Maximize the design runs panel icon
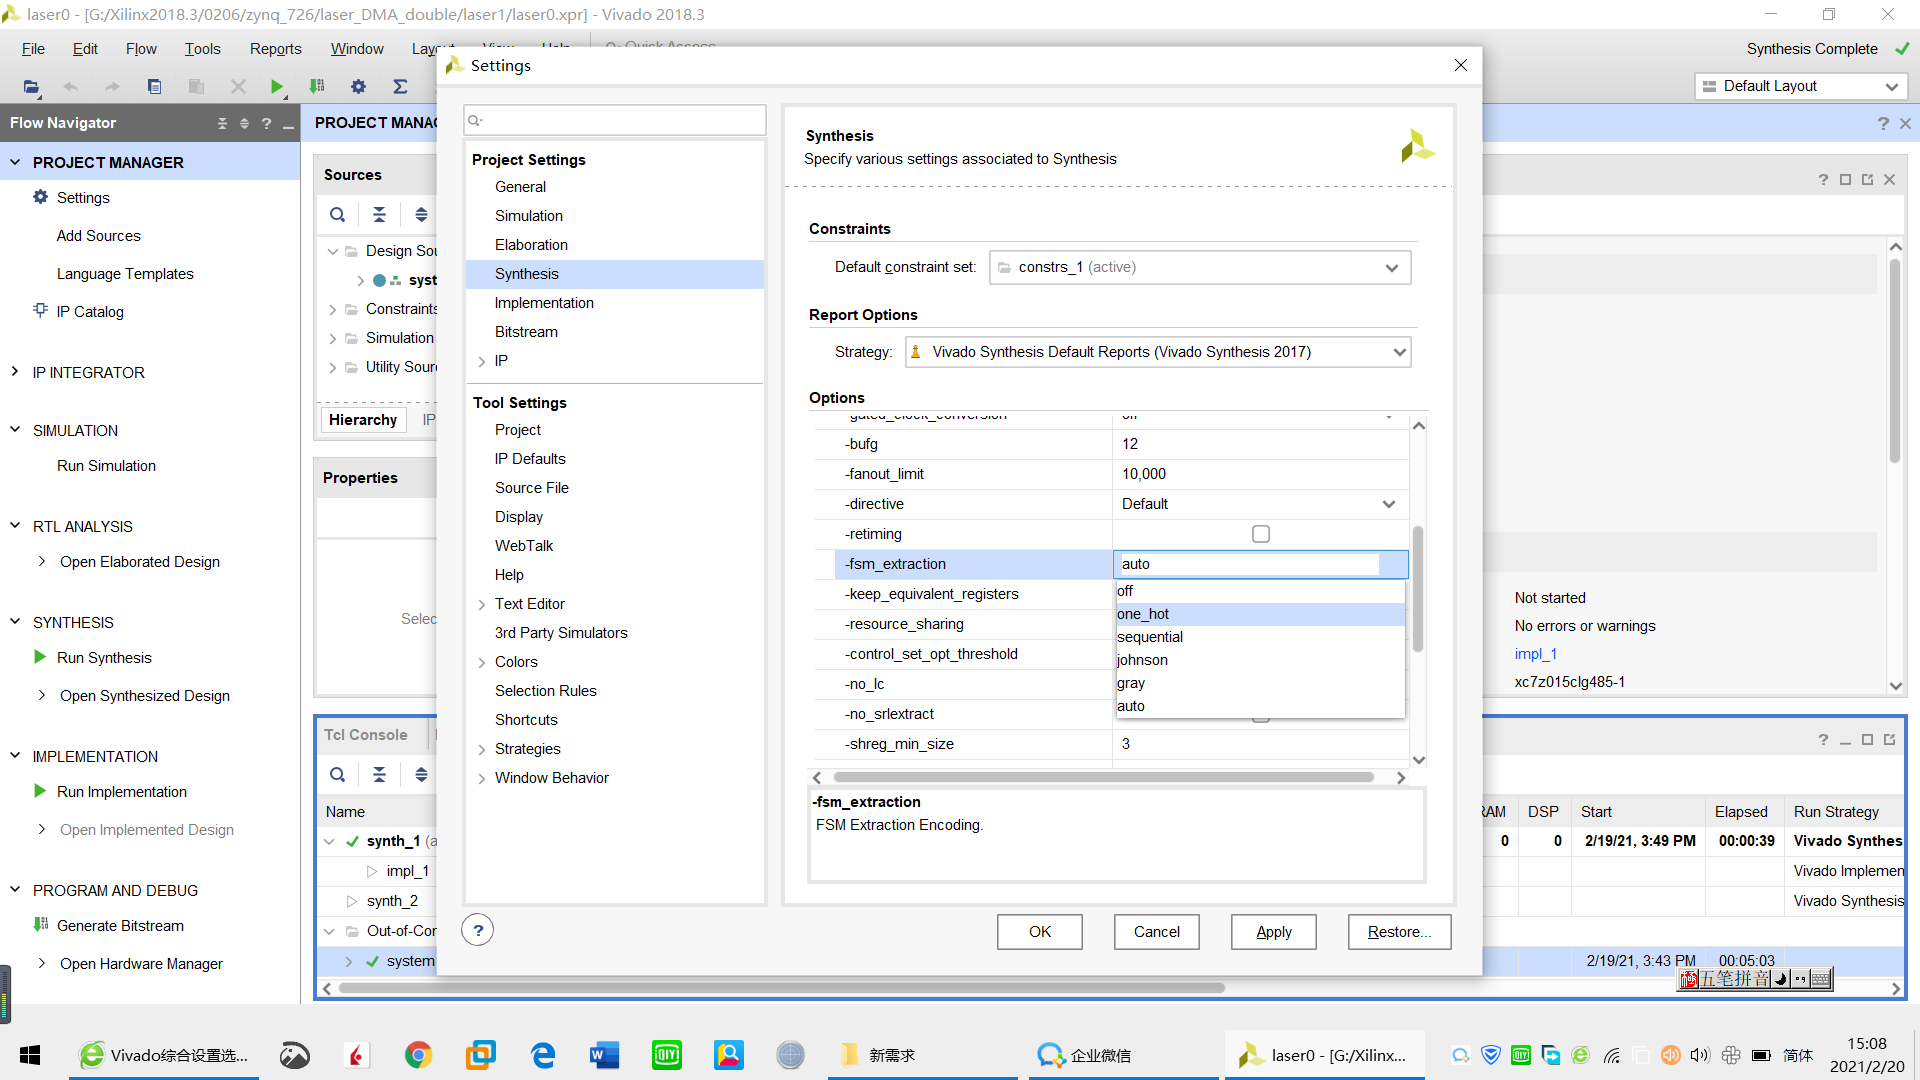The height and width of the screenshot is (1080, 1920). click(x=1867, y=740)
